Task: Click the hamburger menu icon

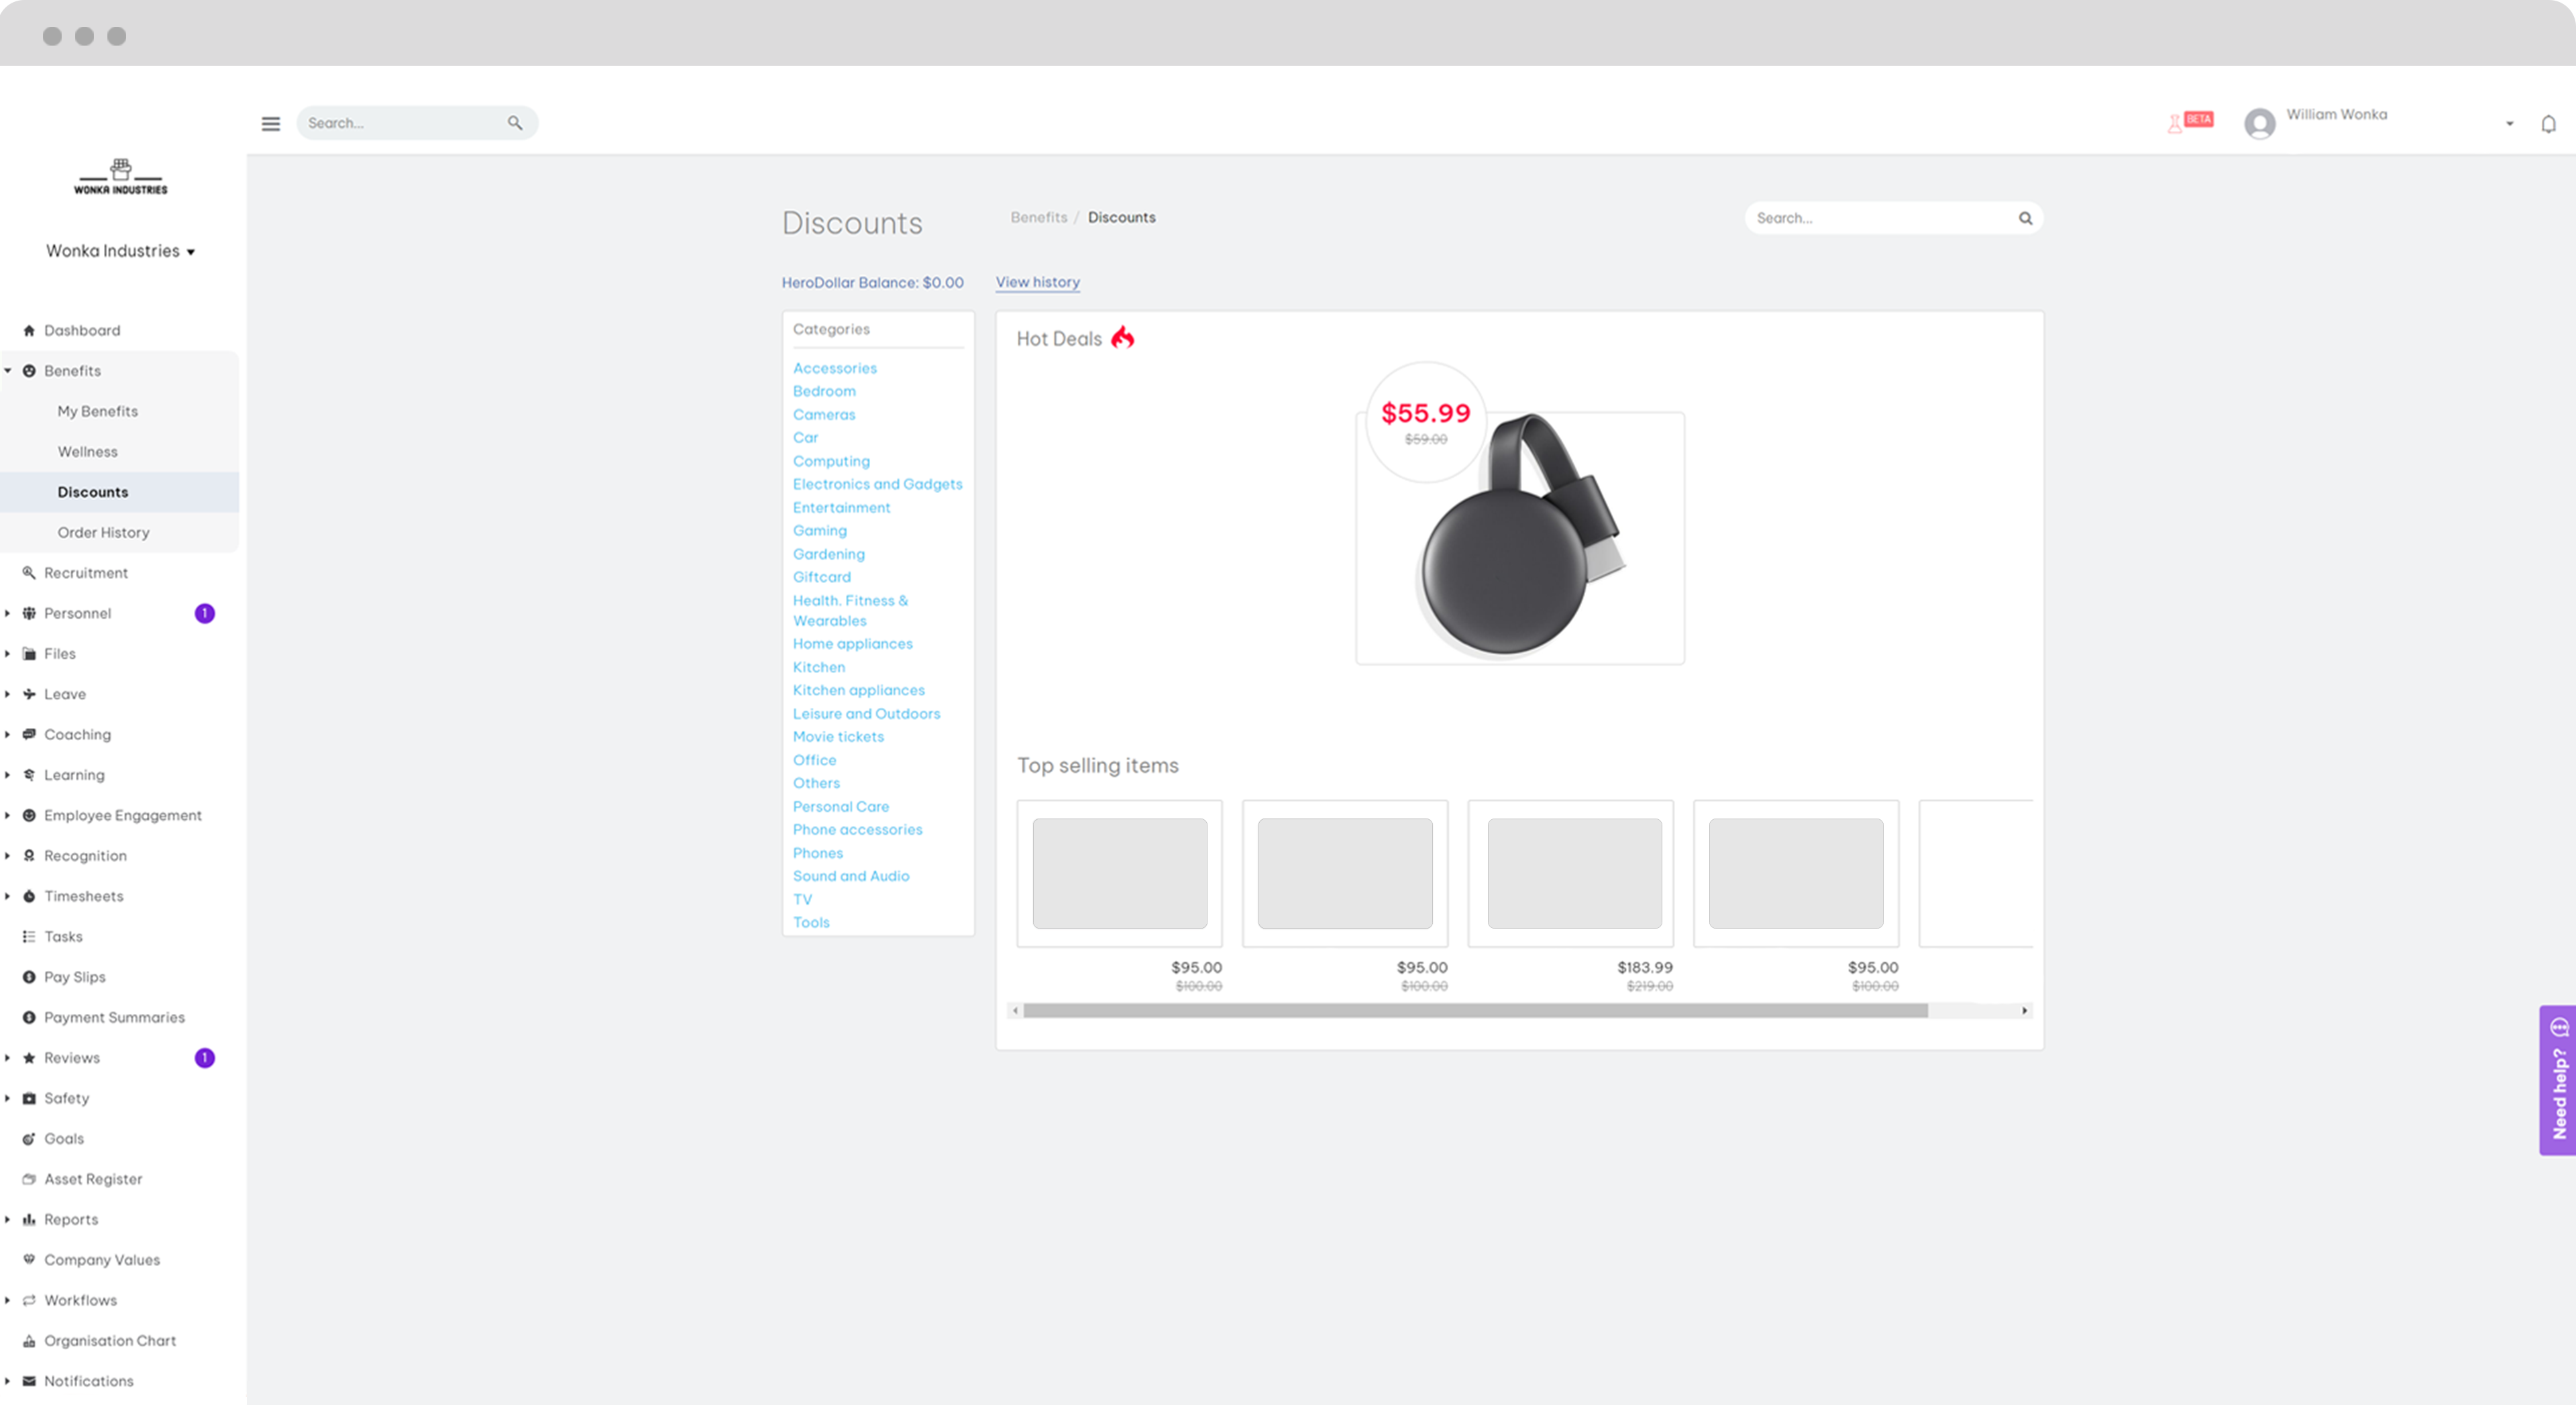Action: 270,123
